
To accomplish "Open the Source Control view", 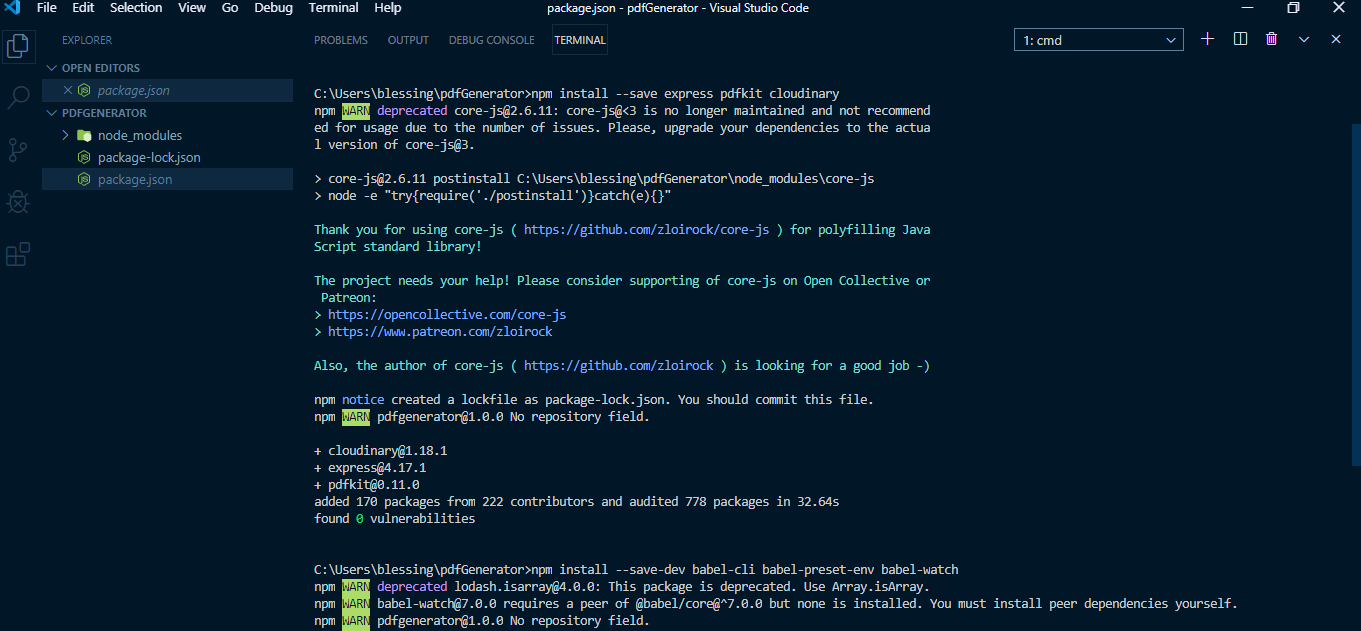I will 18,150.
